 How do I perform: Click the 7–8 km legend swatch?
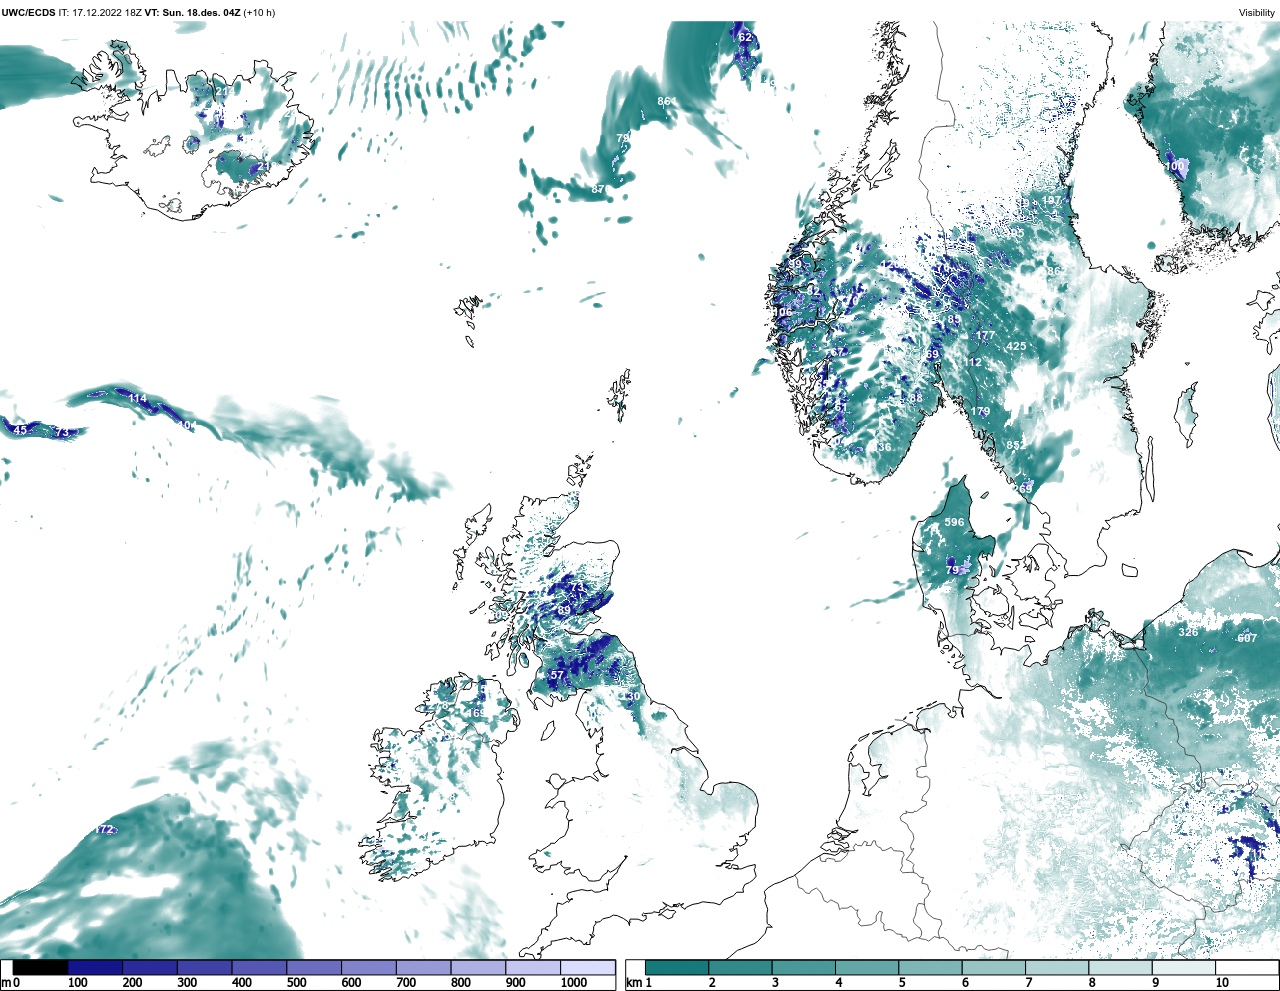point(1057,968)
